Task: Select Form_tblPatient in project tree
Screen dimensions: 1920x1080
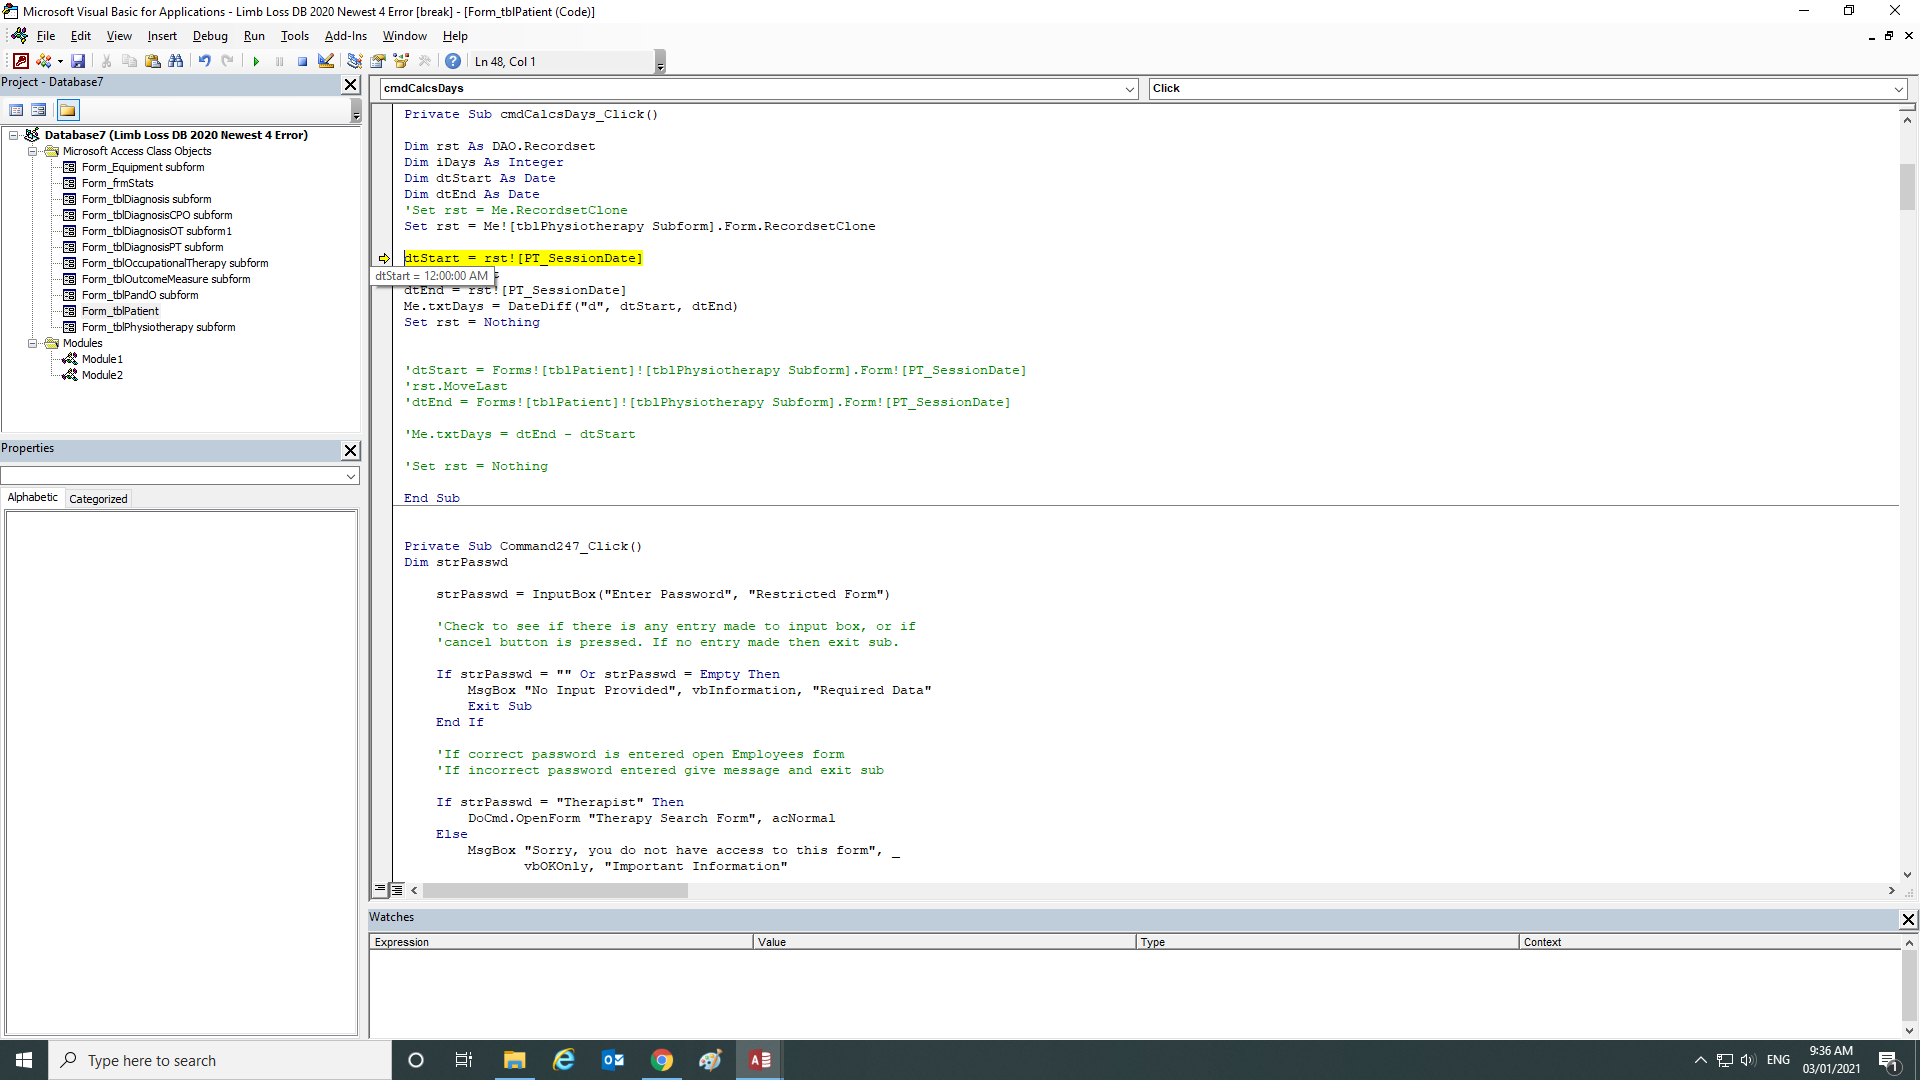Action: (120, 311)
